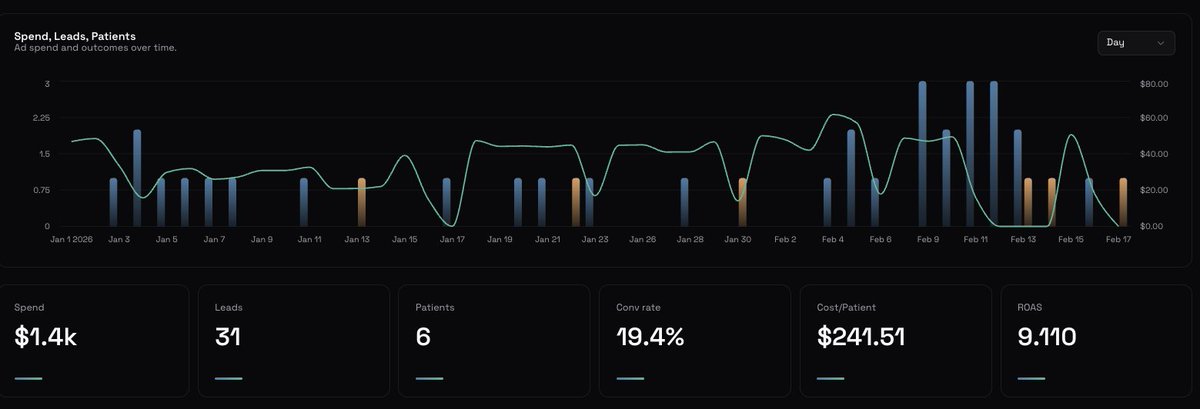This screenshot has width=1200, height=409.
Task: Click the '$80.00' right axis label
Action: [x=1154, y=84]
